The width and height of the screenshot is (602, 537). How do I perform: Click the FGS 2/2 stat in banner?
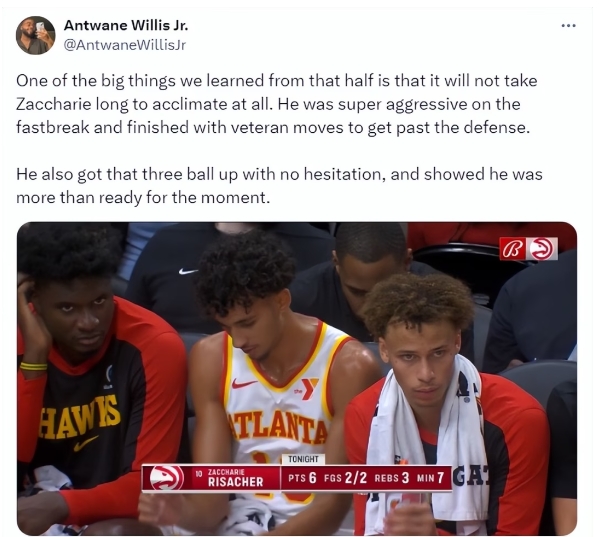[x=346, y=478]
